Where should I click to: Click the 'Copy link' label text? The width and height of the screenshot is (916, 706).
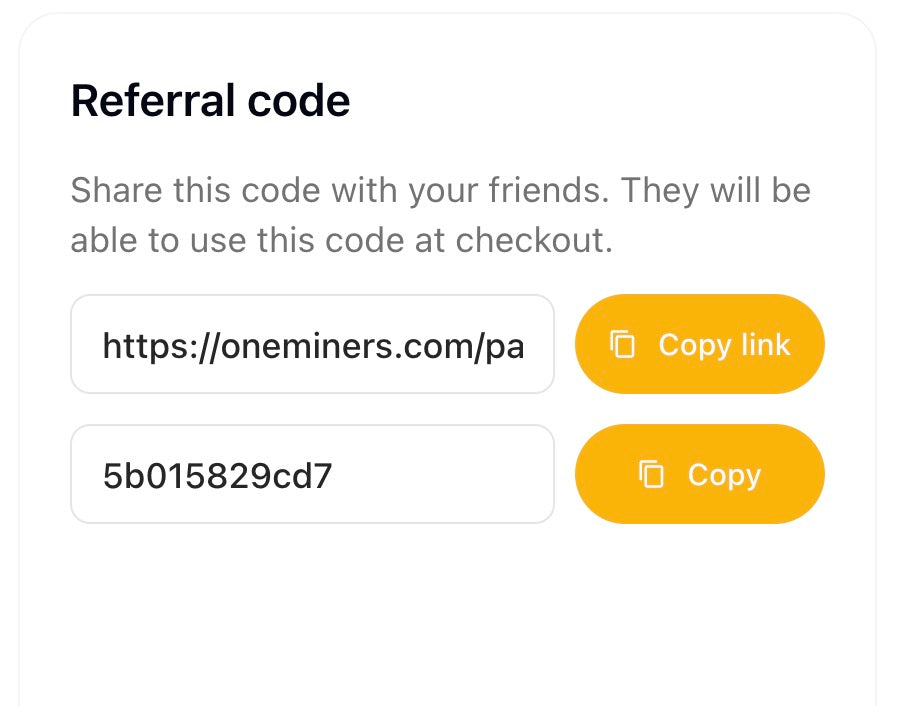click(x=724, y=345)
